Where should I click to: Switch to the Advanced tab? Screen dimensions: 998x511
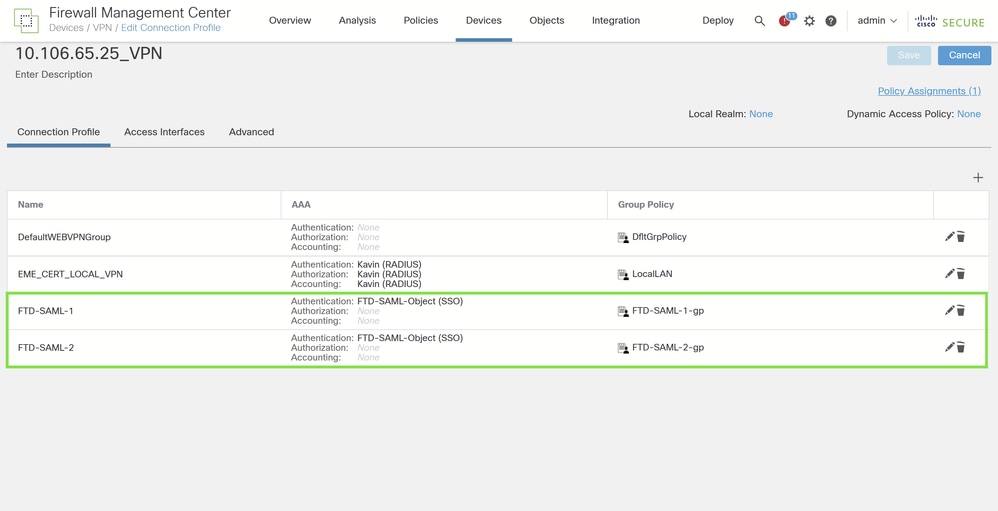tap(251, 132)
